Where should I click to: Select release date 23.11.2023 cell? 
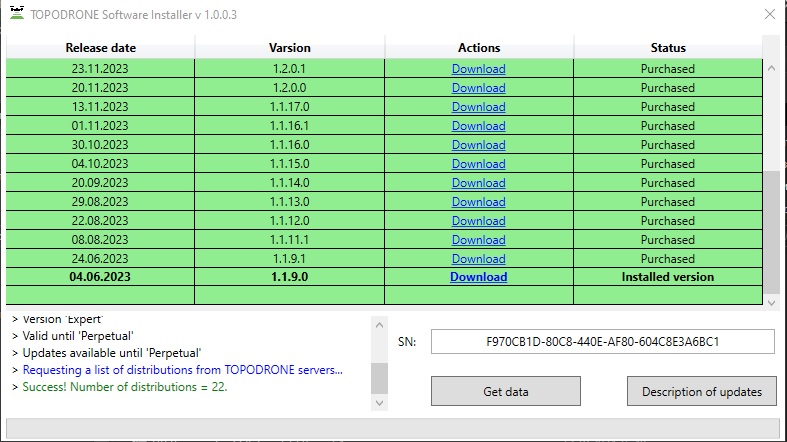click(x=100, y=69)
